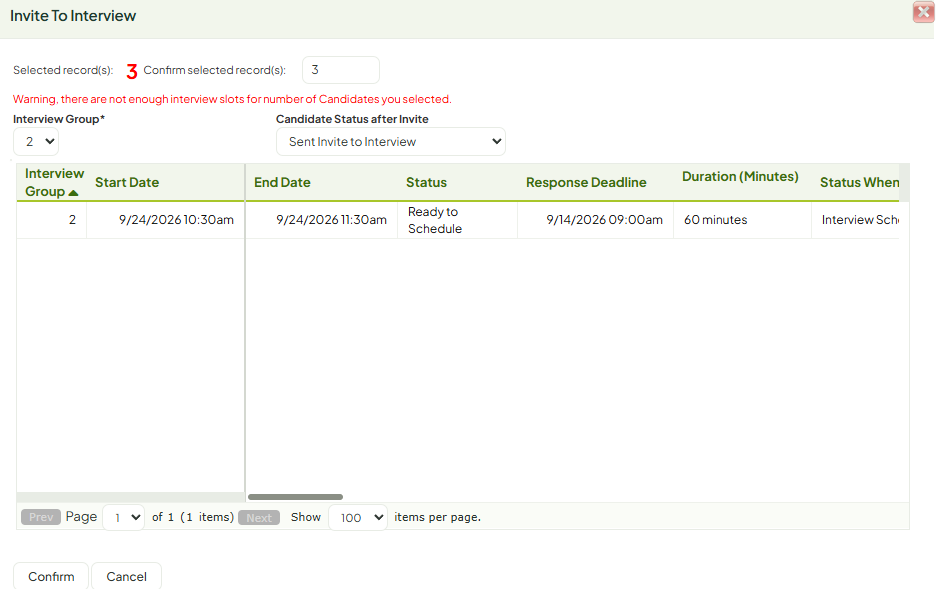
Task: Select end date 9/24/2026 11:30am cell
Action: click(x=322, y=220)
